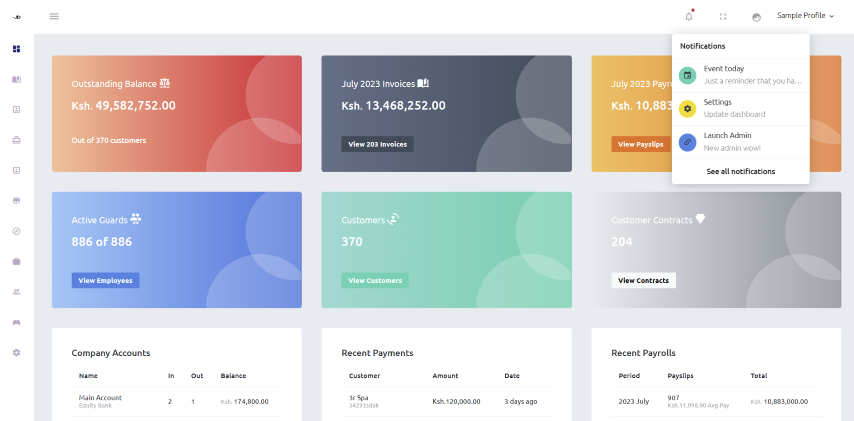Click the Recent Payments heading
This screenshot has height=421, width=854.
pyautogui.click(x=377, y=353)
